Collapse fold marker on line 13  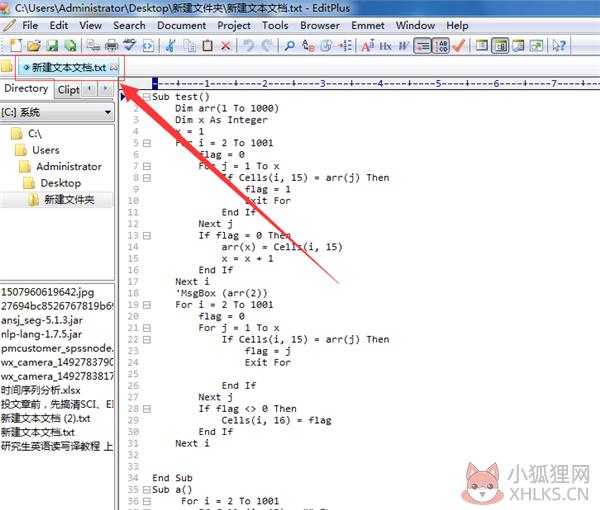pos(147,236)
